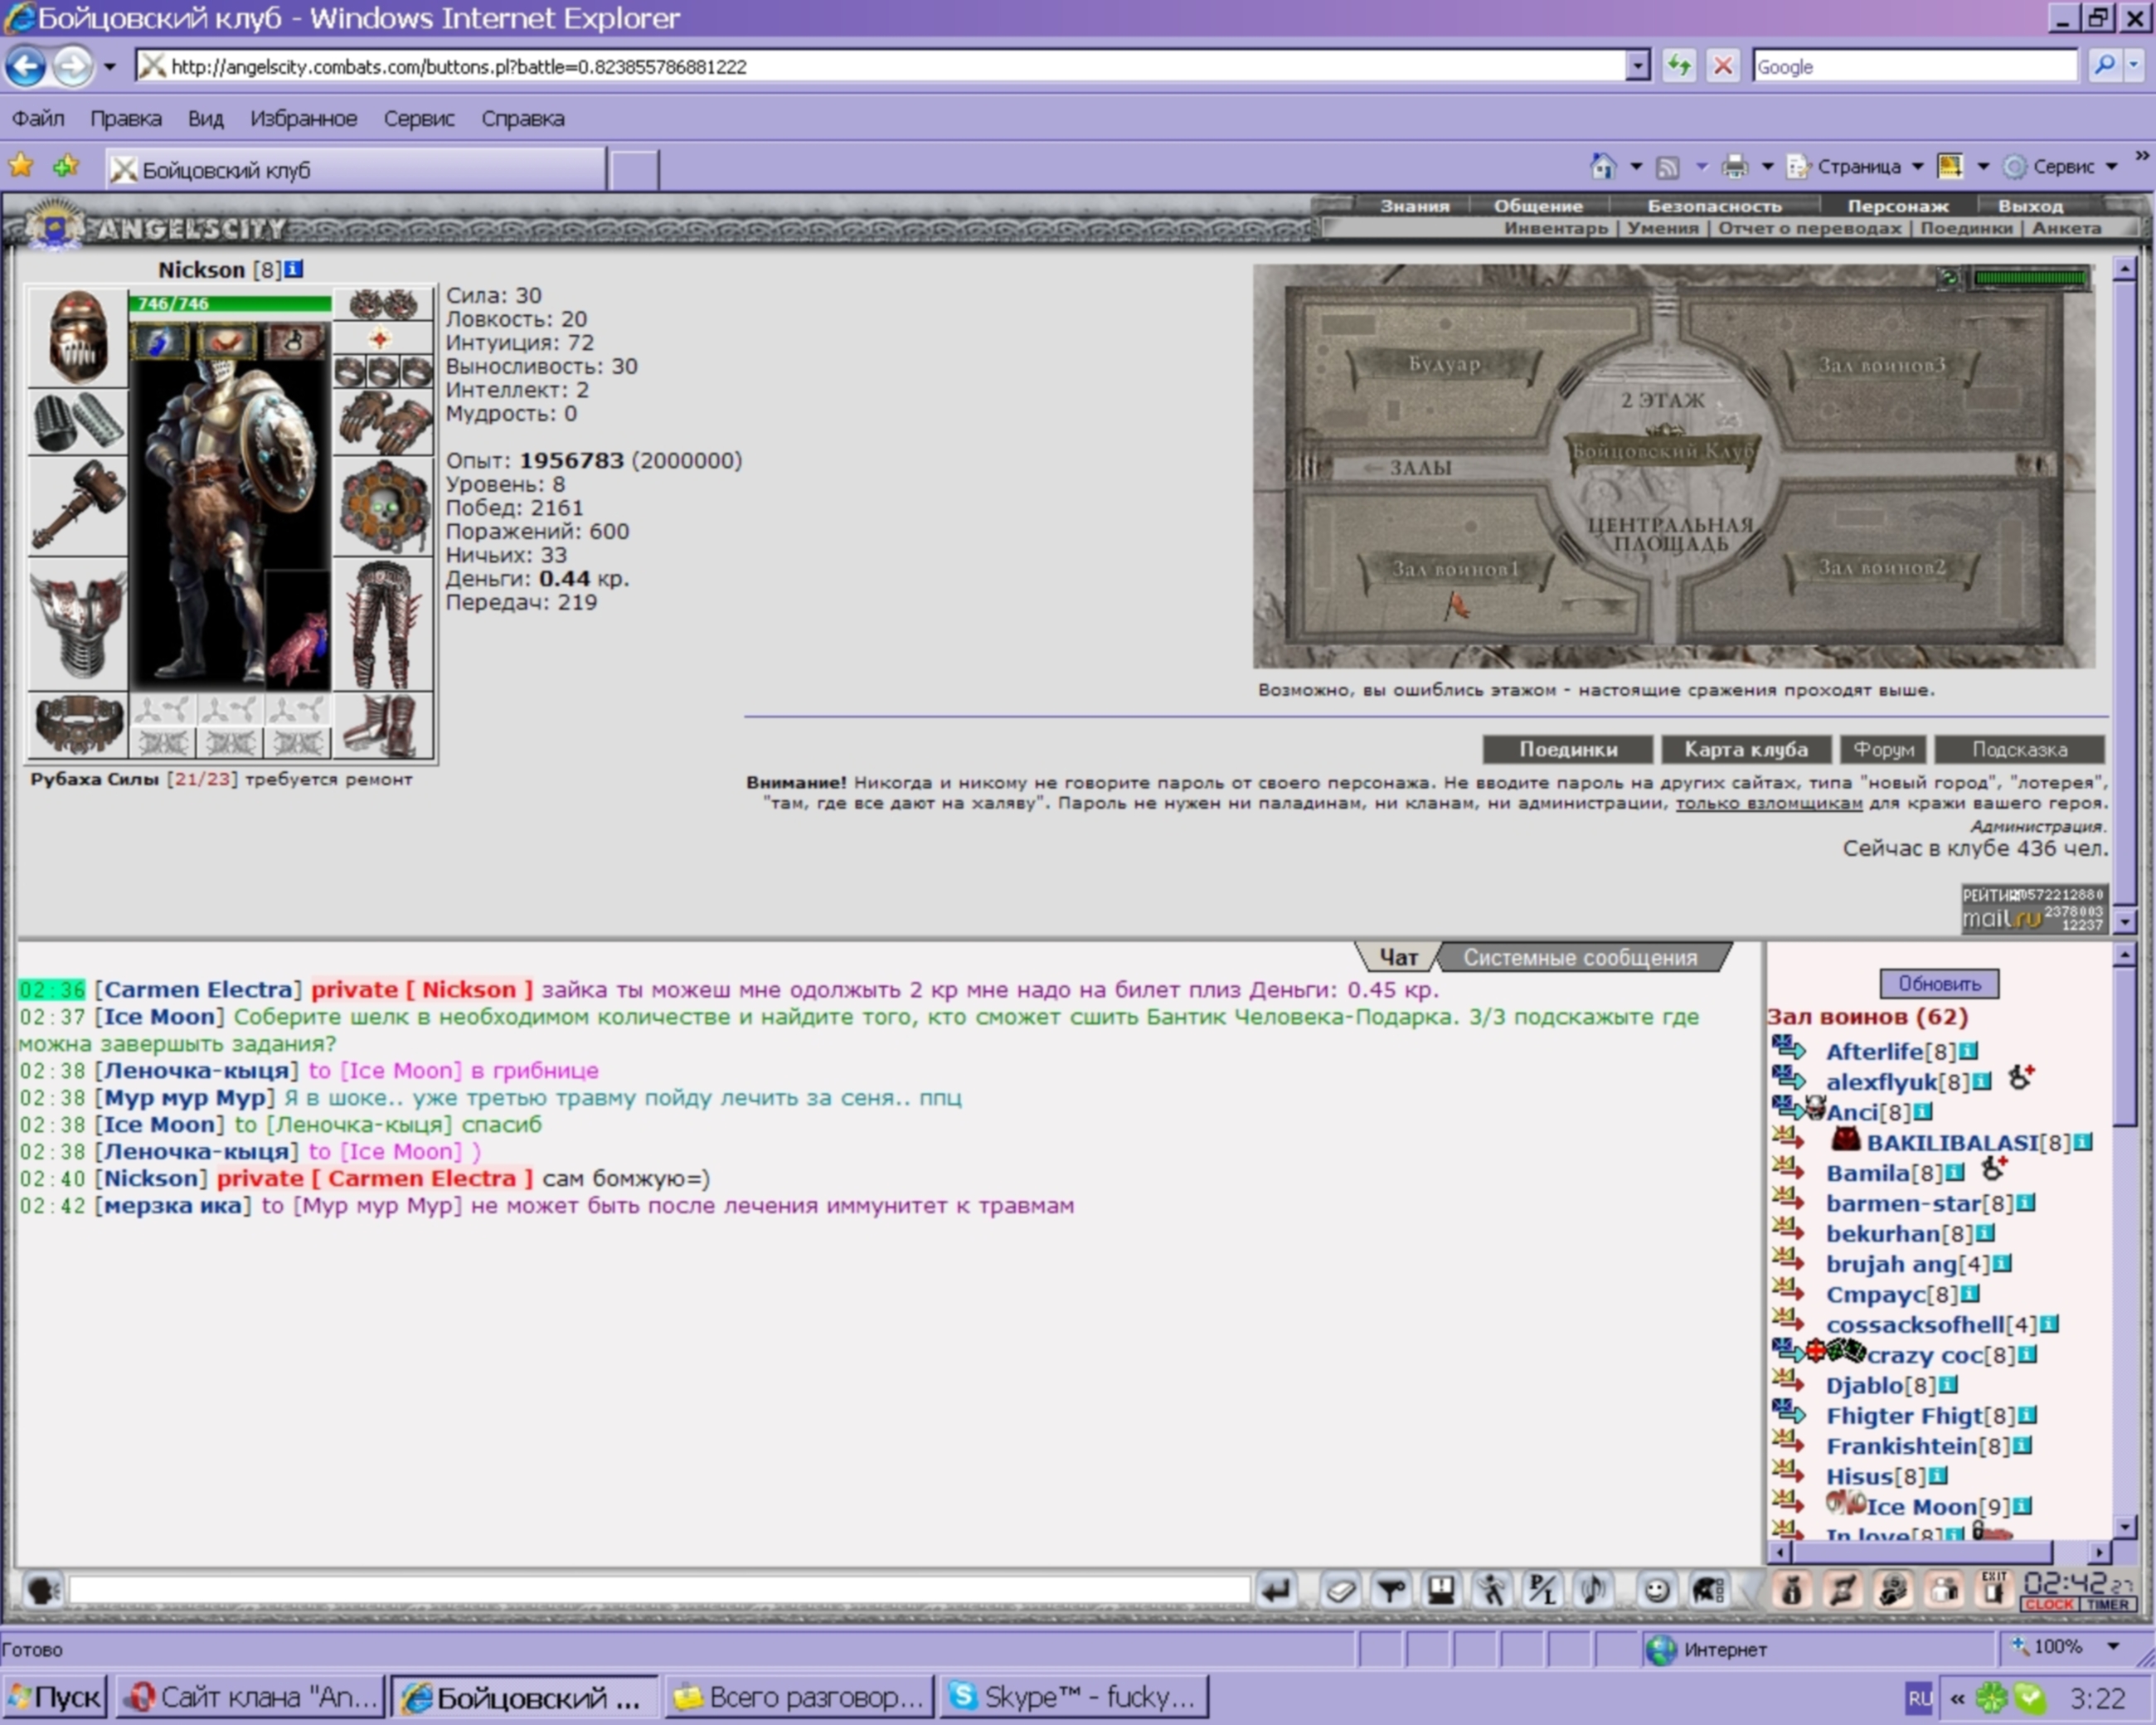Click the Пуск start button
The width and height of the screenshot is (2156, 1725).
(x=55, y=1696)
